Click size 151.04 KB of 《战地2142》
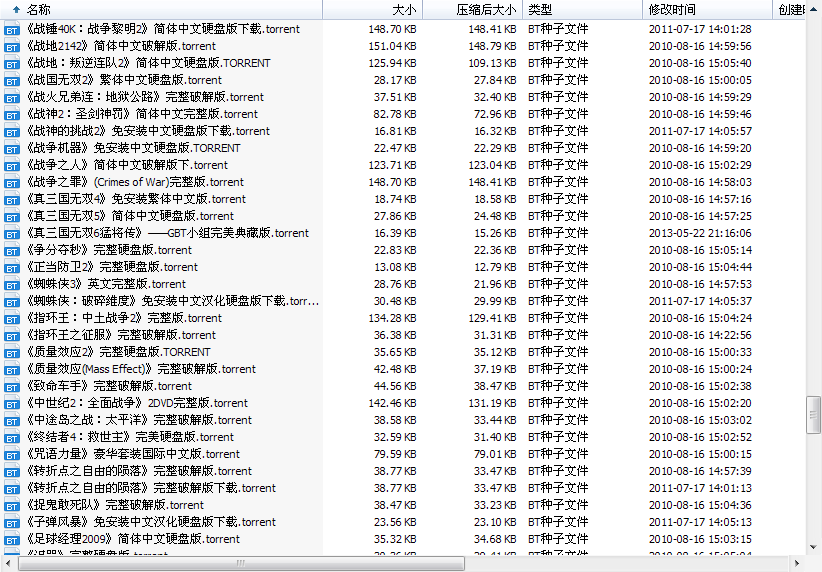 click(x=392, y=46)
